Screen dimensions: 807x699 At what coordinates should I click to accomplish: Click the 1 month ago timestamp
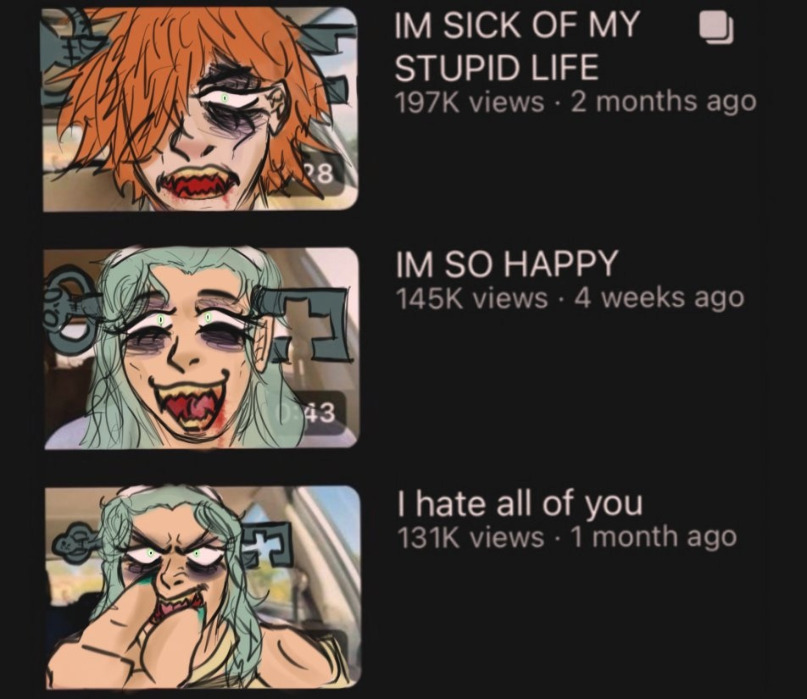click(x=654, y=537)
